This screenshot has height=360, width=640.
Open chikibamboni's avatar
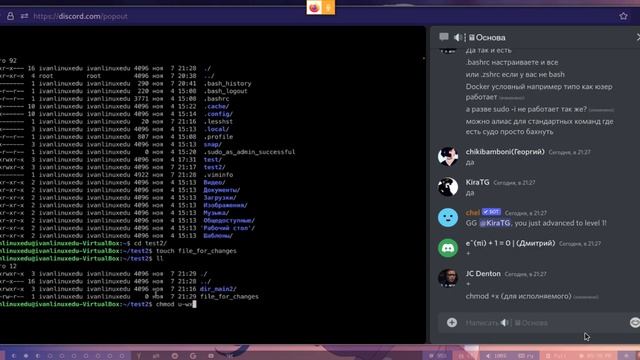coord(448,157)
